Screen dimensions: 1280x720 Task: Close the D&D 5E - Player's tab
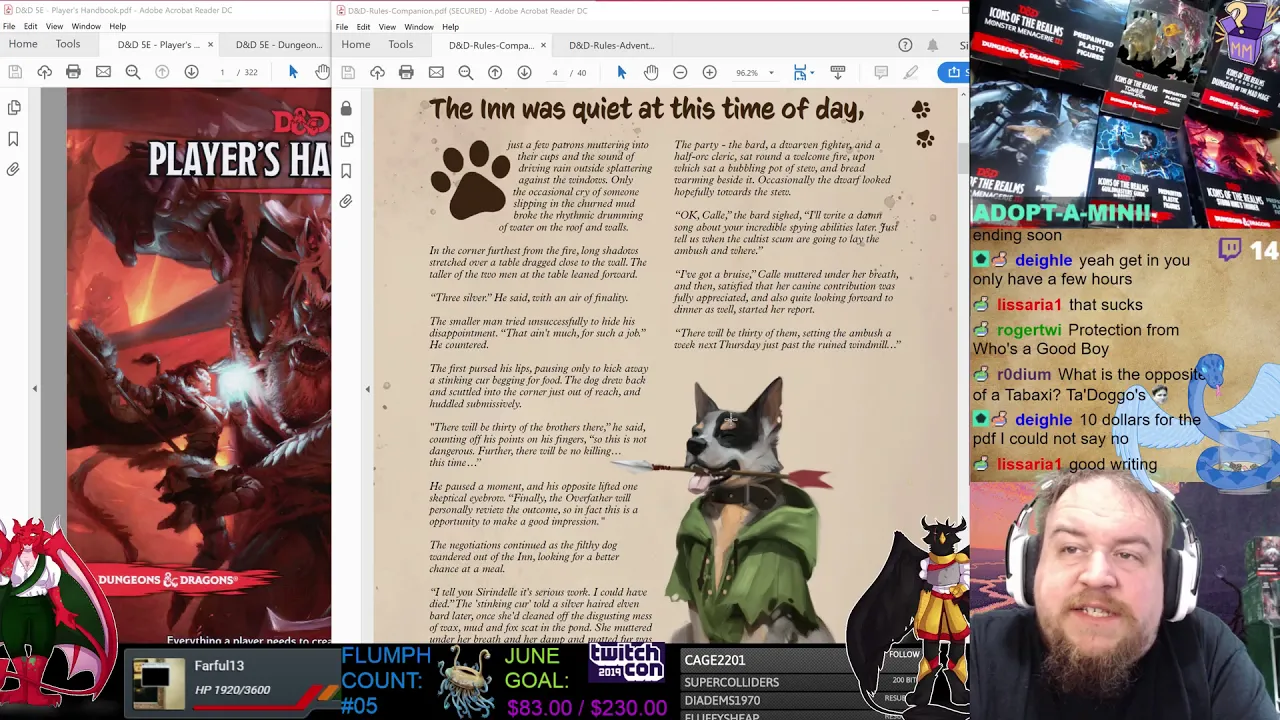pyautogui.click(x=210, y=45)
